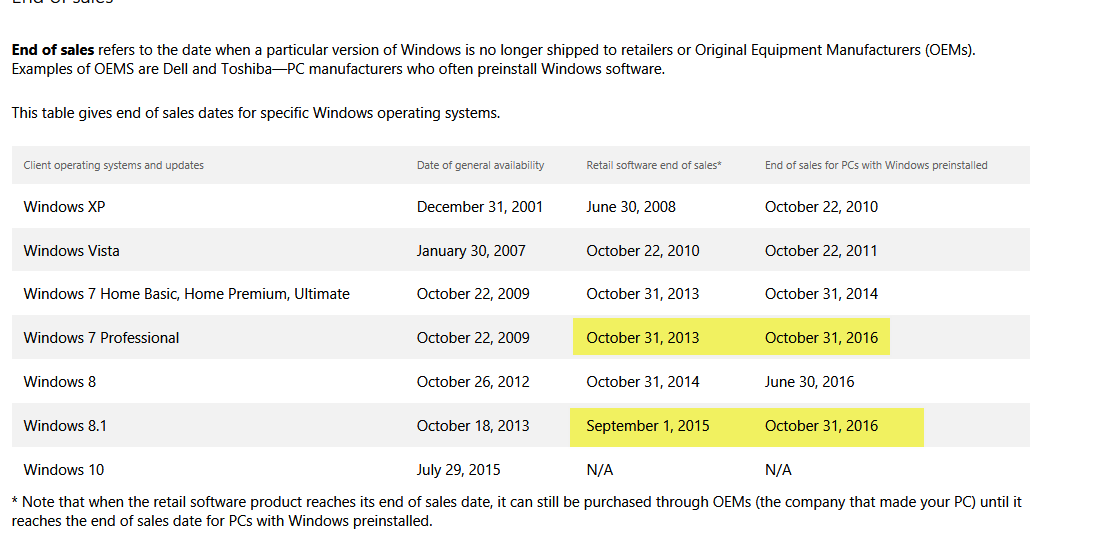Click the Windows 7 Professional row name

point(101,338)
